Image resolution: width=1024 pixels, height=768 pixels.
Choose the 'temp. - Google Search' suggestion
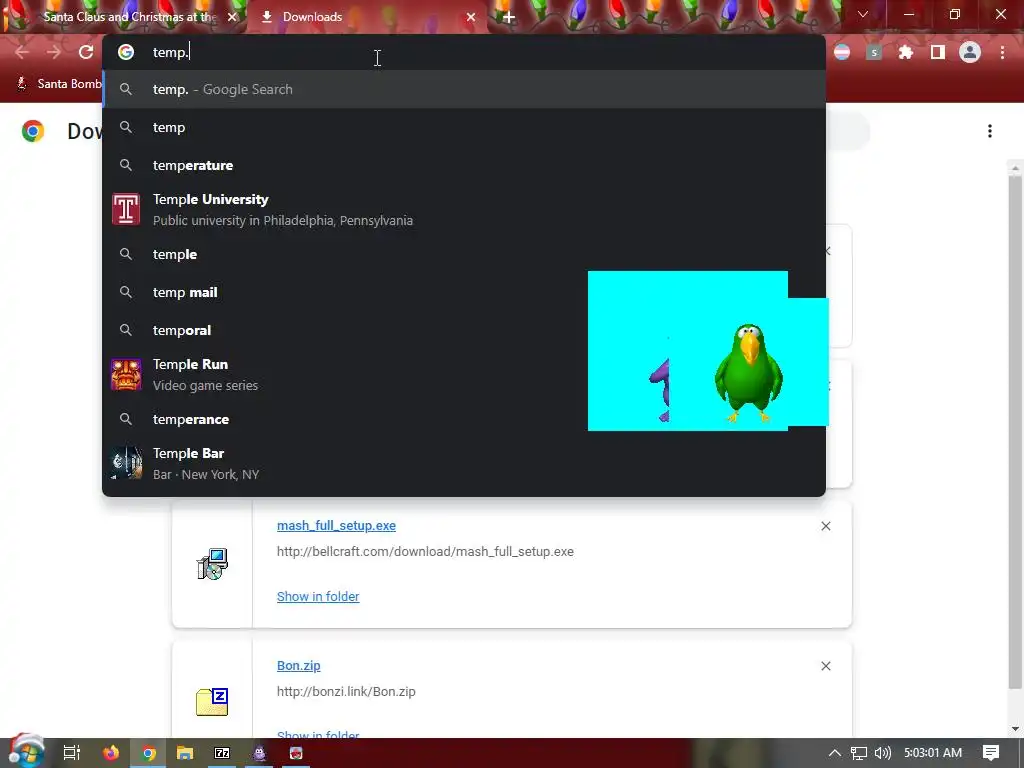point(464,89)
